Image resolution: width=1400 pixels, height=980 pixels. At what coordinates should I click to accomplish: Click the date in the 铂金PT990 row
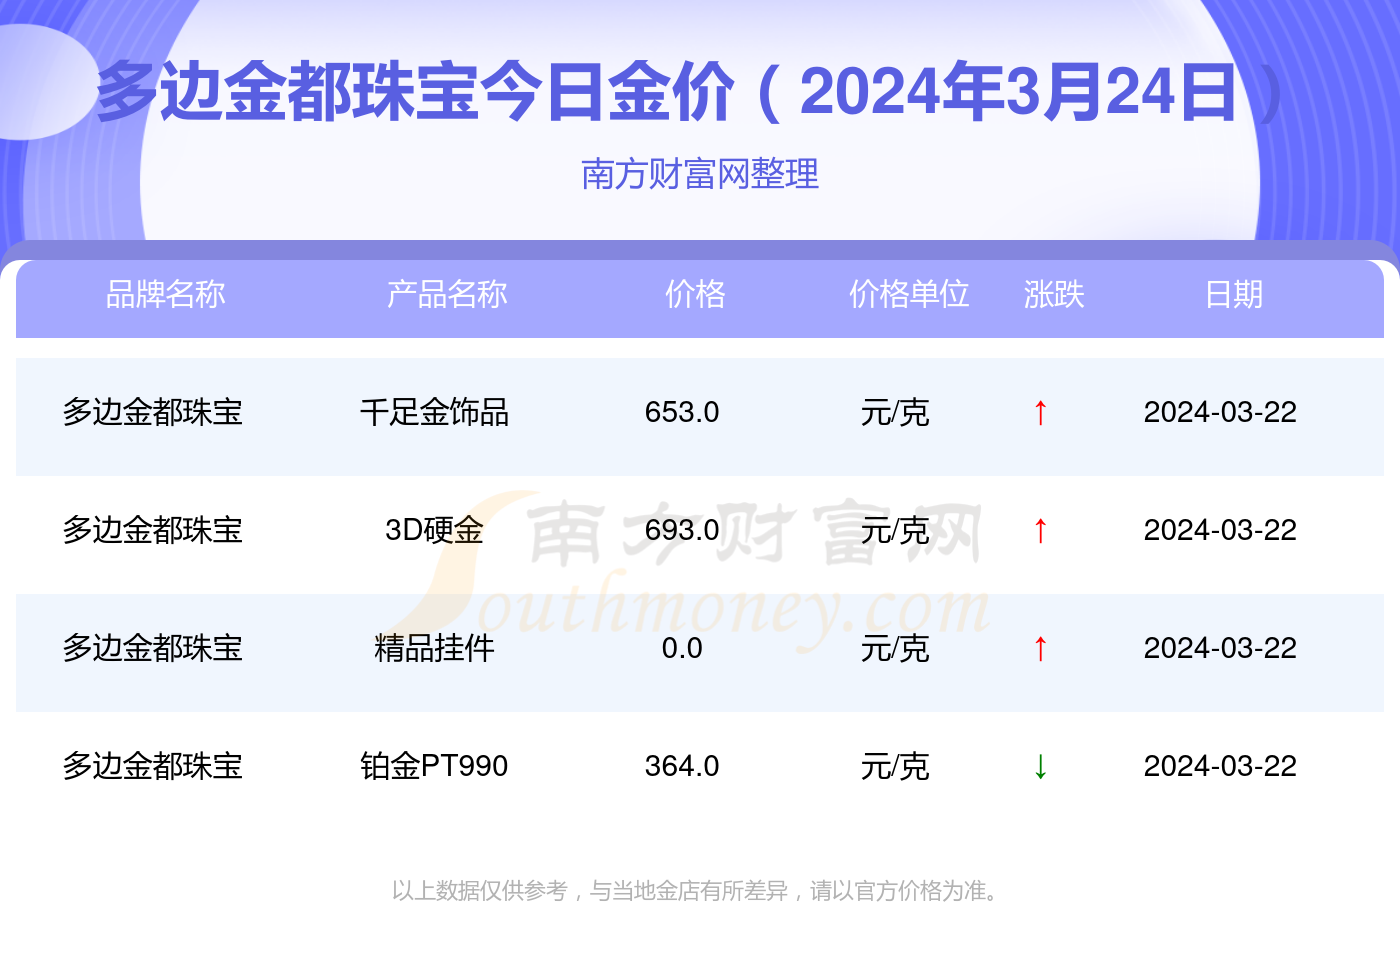click(1220, 766)
